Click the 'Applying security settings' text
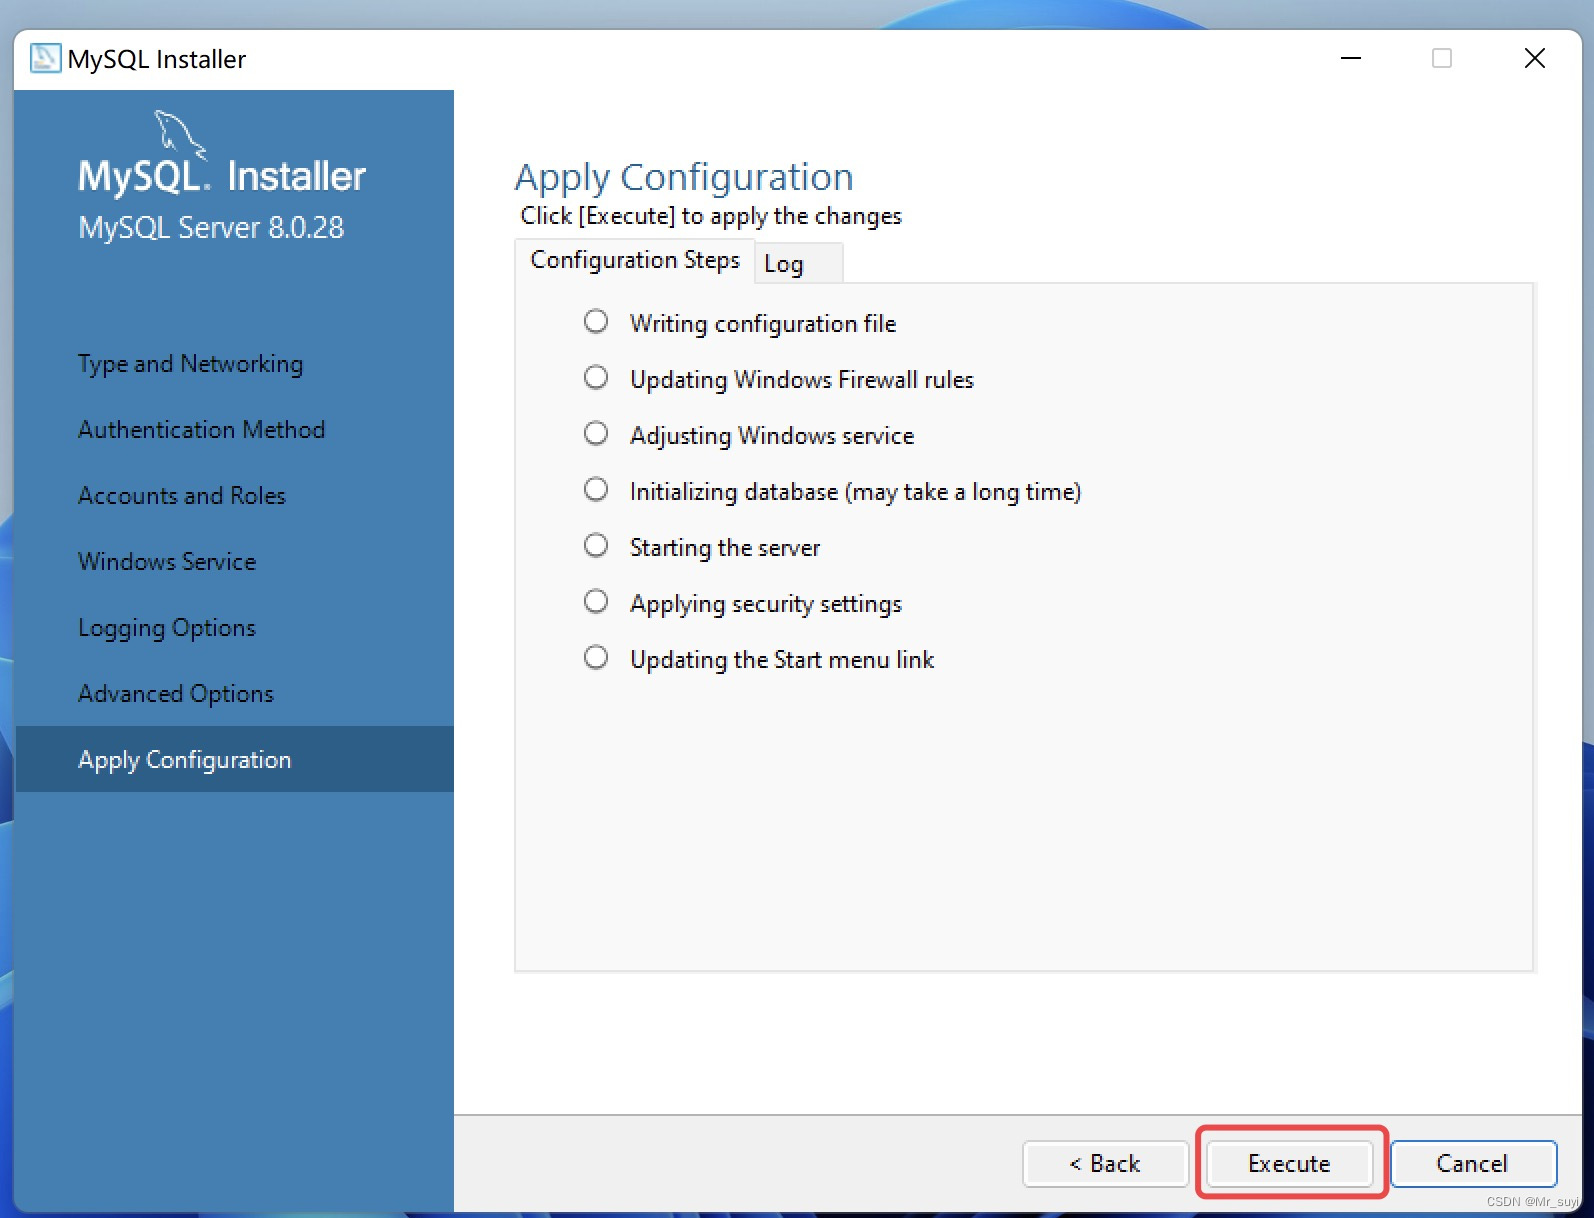This screenshot has width=1594, height=1218. [x=766, y=604]
